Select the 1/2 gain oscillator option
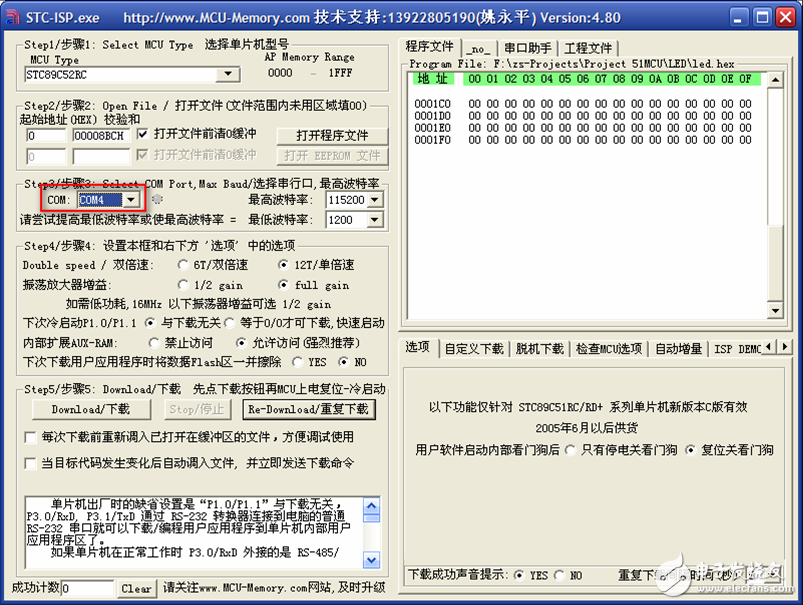This screenshot has height=605, width=803. [x=182, y=285]
